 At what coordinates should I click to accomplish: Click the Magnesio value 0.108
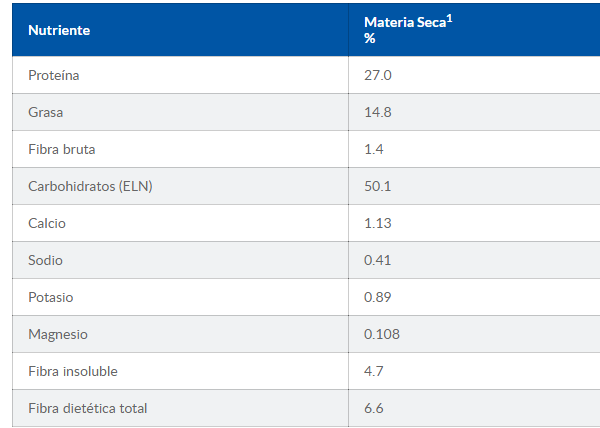pos(381,334)
